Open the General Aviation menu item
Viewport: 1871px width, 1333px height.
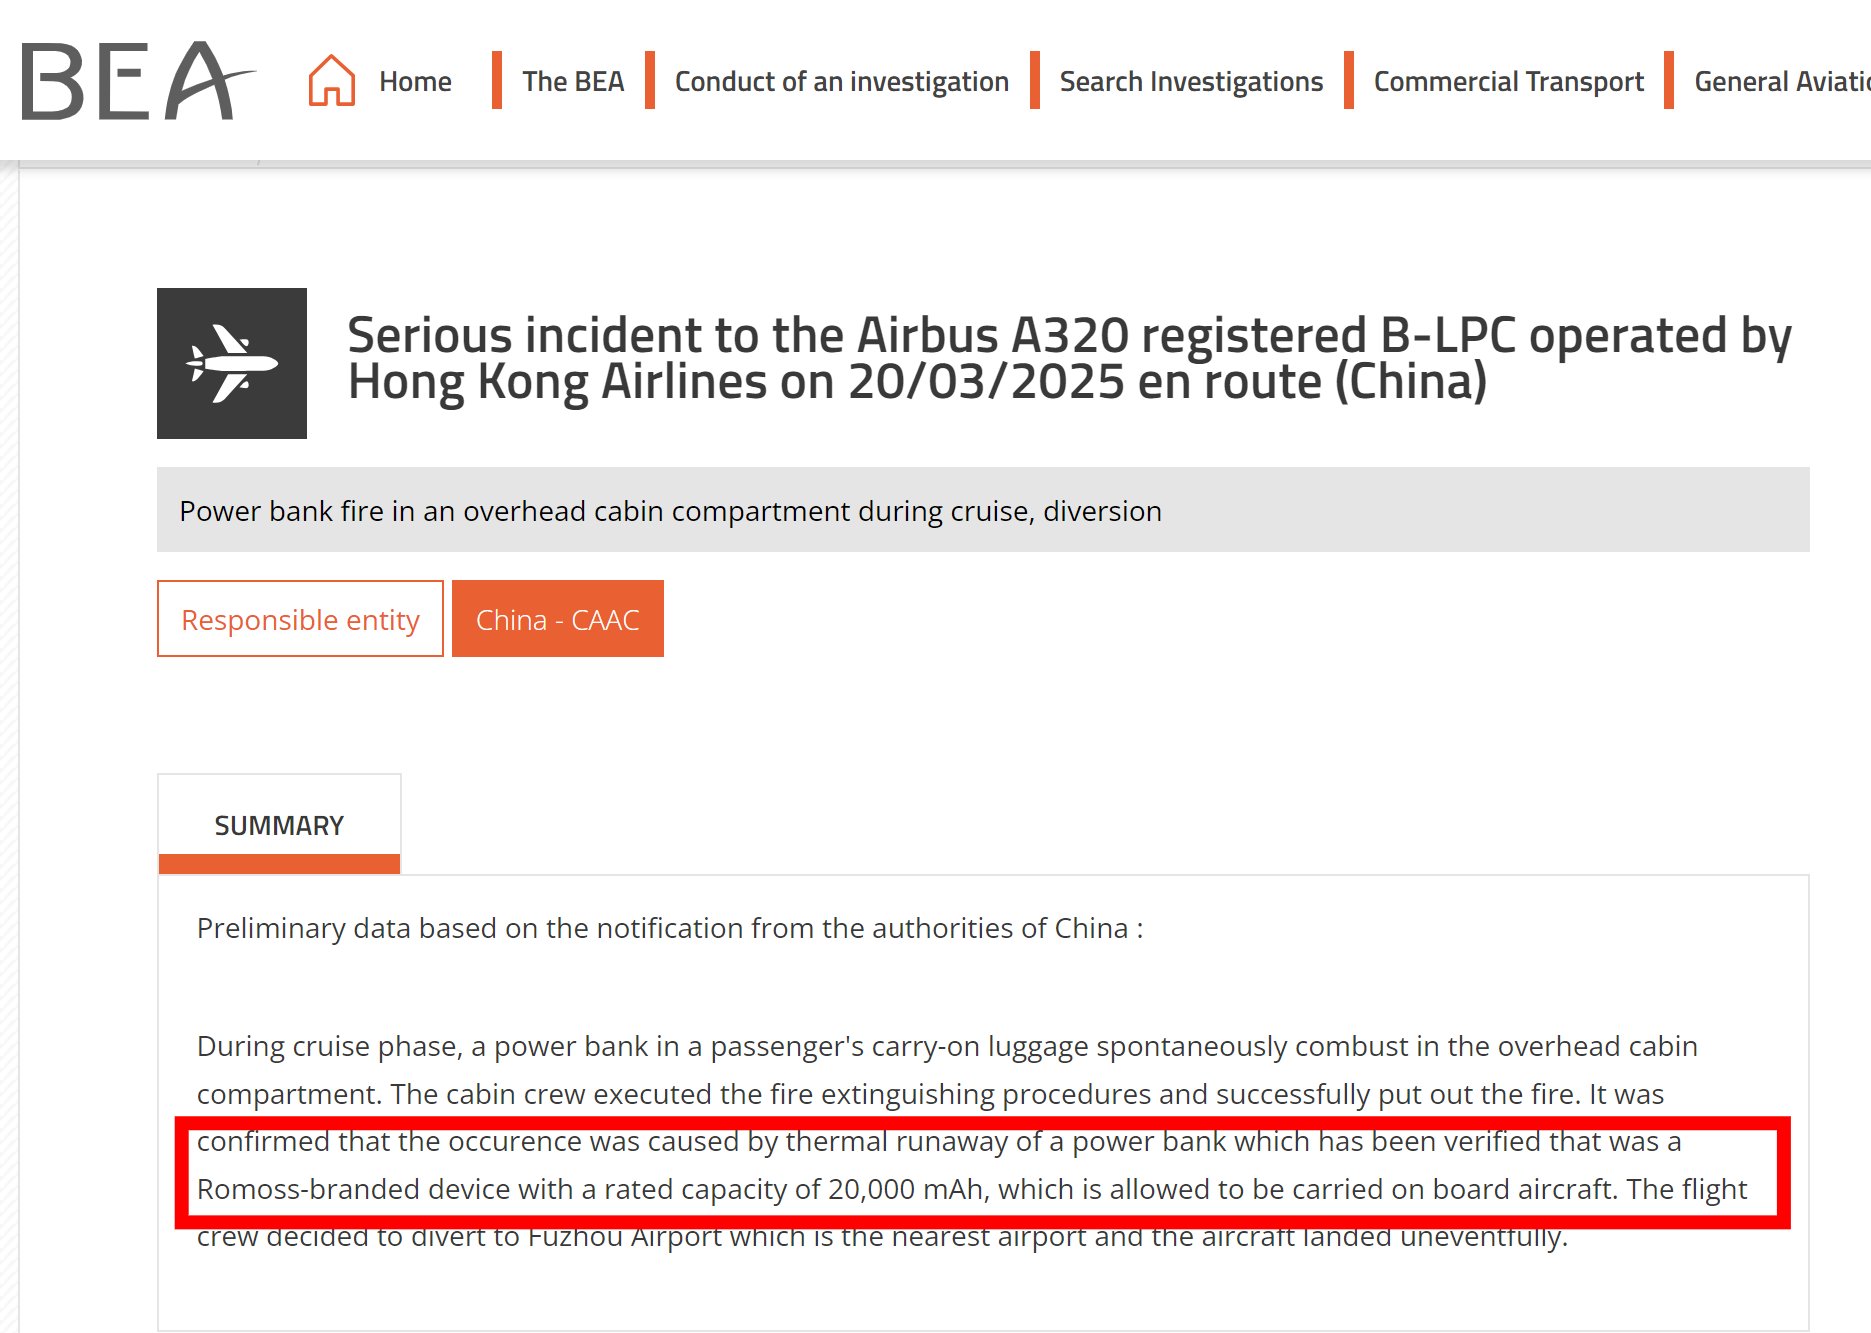(x=1780, y=81)
